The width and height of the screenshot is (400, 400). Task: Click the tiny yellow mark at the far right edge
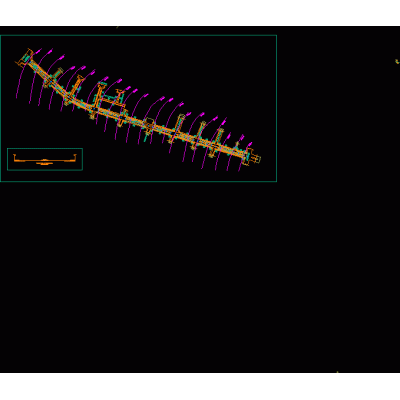397,61
